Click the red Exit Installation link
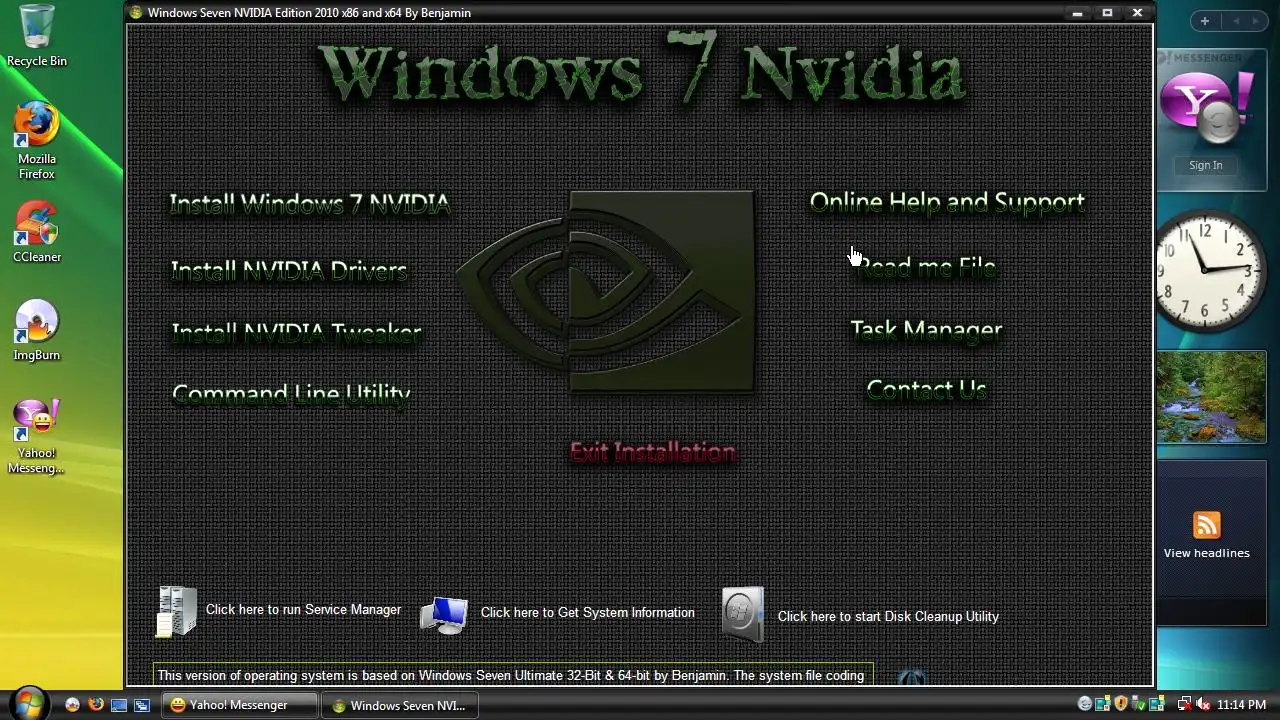Image resolution: width=1280 pixels, height=720 pixels. point(653,452)
